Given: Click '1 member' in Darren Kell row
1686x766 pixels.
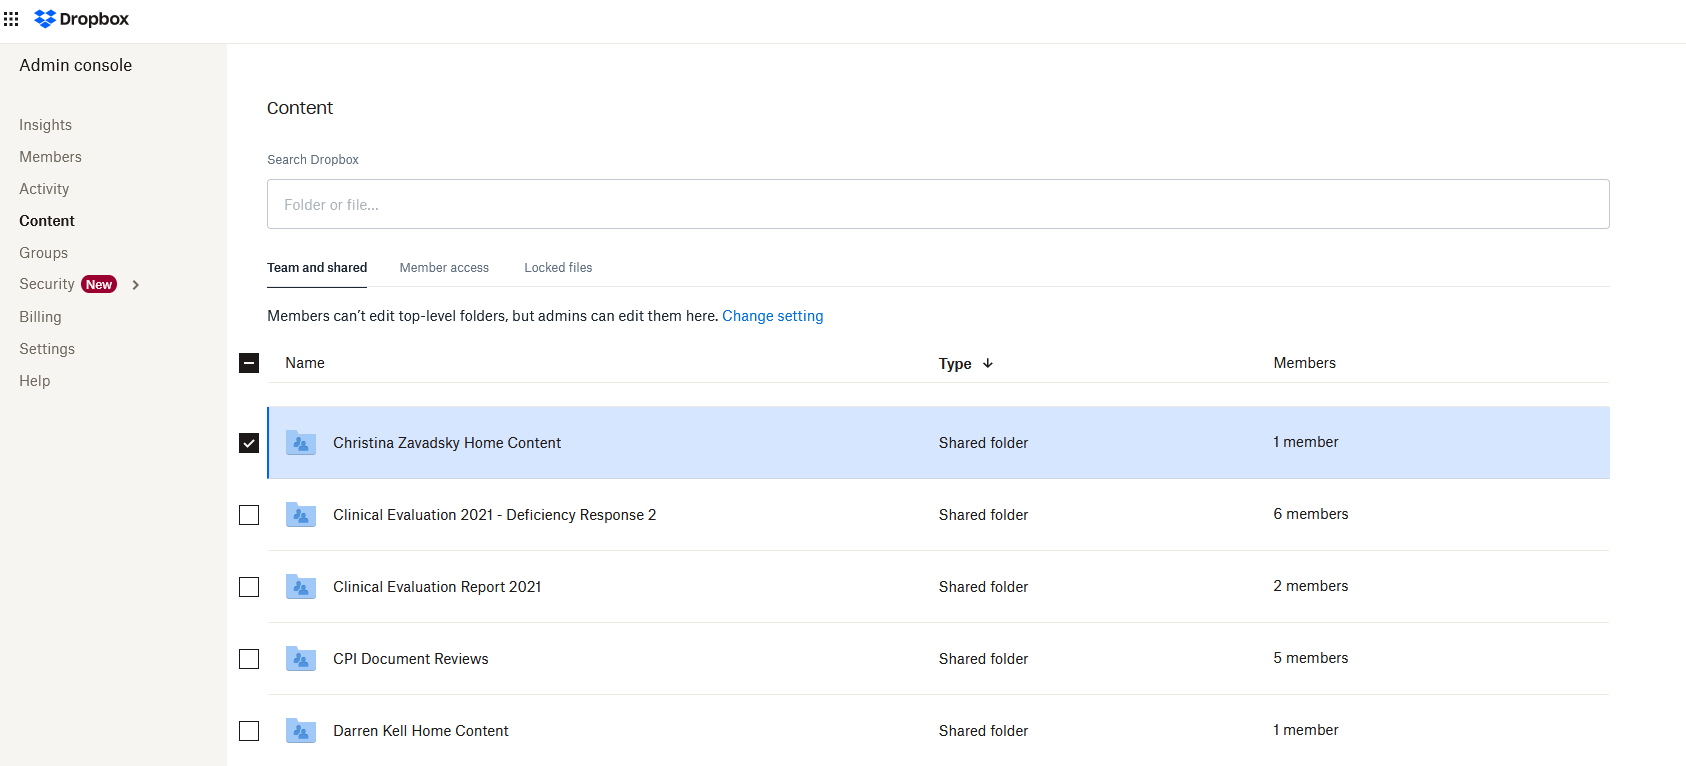Looking at the screenshot, I should (1306, 730).
